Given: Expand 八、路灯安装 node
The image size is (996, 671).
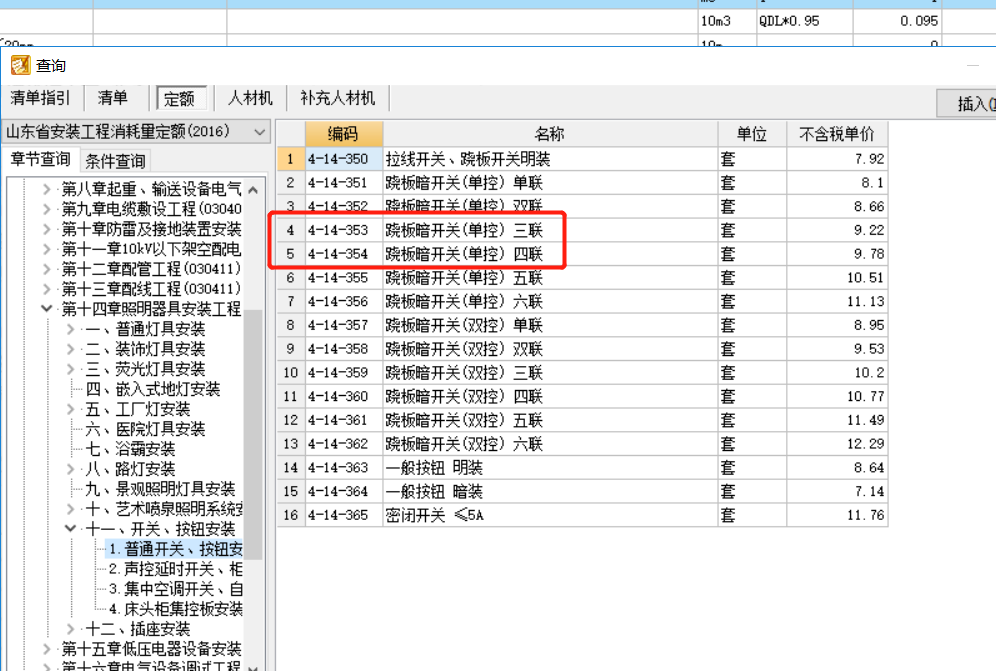Looking at the screenshot, I should [x=71, y=469].
